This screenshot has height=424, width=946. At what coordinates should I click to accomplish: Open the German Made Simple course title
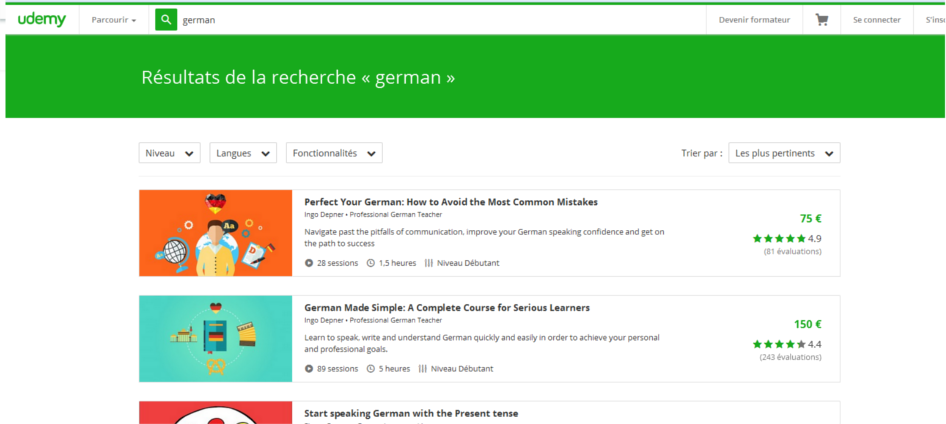pos(447,308)
